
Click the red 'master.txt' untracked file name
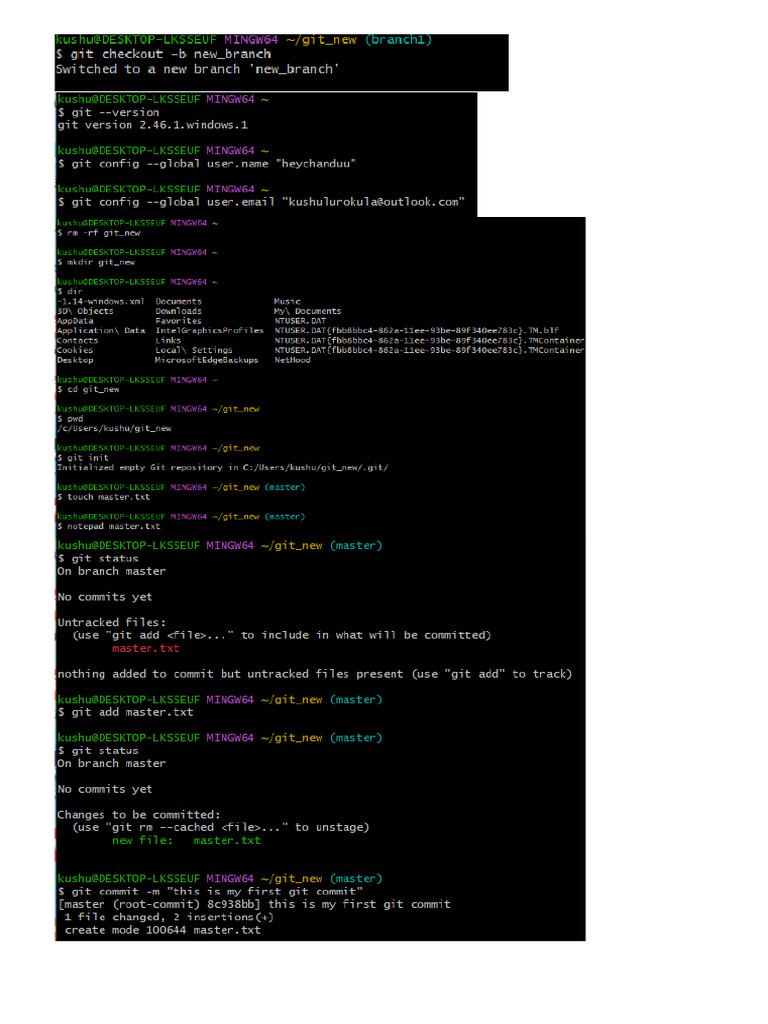[146, 648]
